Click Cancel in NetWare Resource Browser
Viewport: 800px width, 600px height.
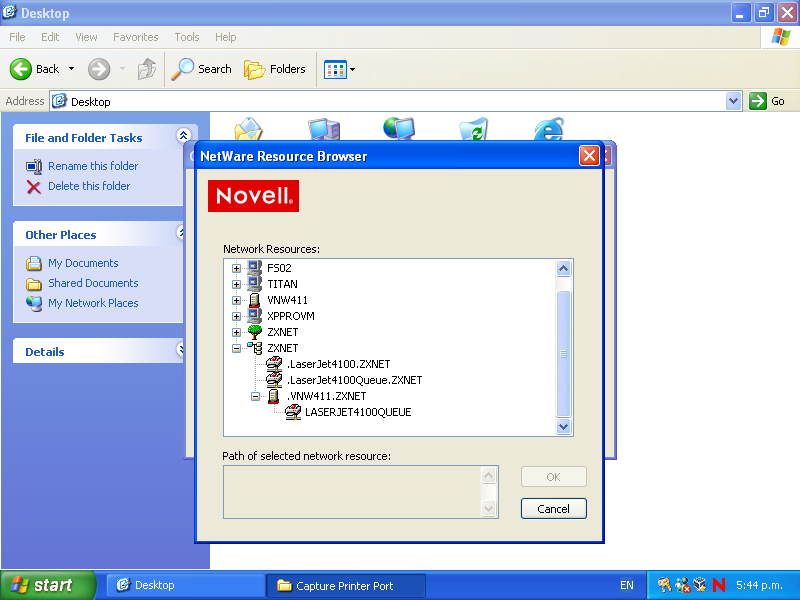(554, 509)
